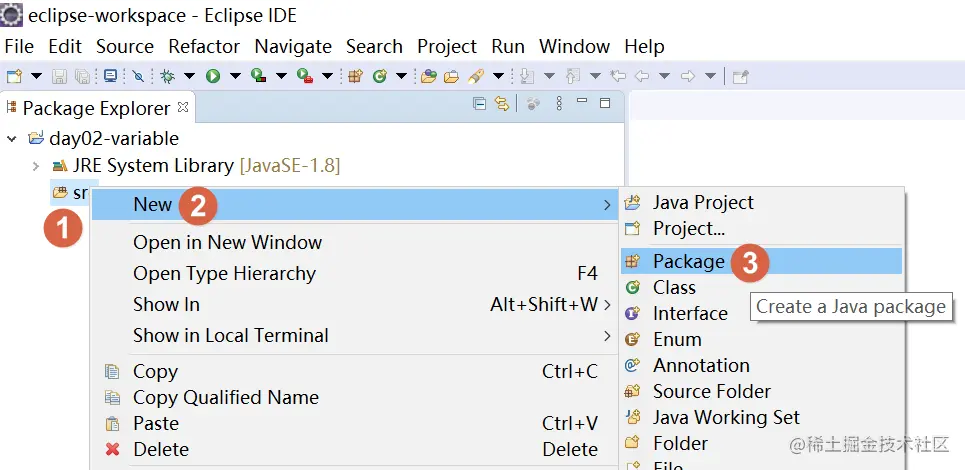Toggle the Pin Editor icon
The height and width of the screenshot is (470, 965).
pos(741,76)
